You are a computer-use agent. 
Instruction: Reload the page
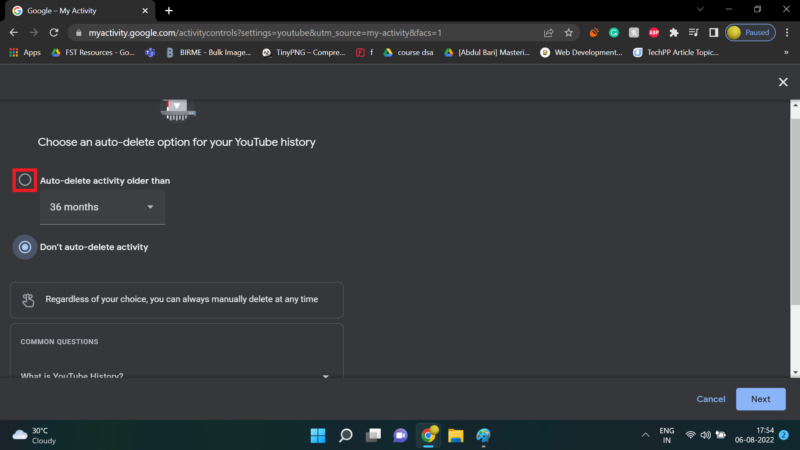(x=54, y=33)
